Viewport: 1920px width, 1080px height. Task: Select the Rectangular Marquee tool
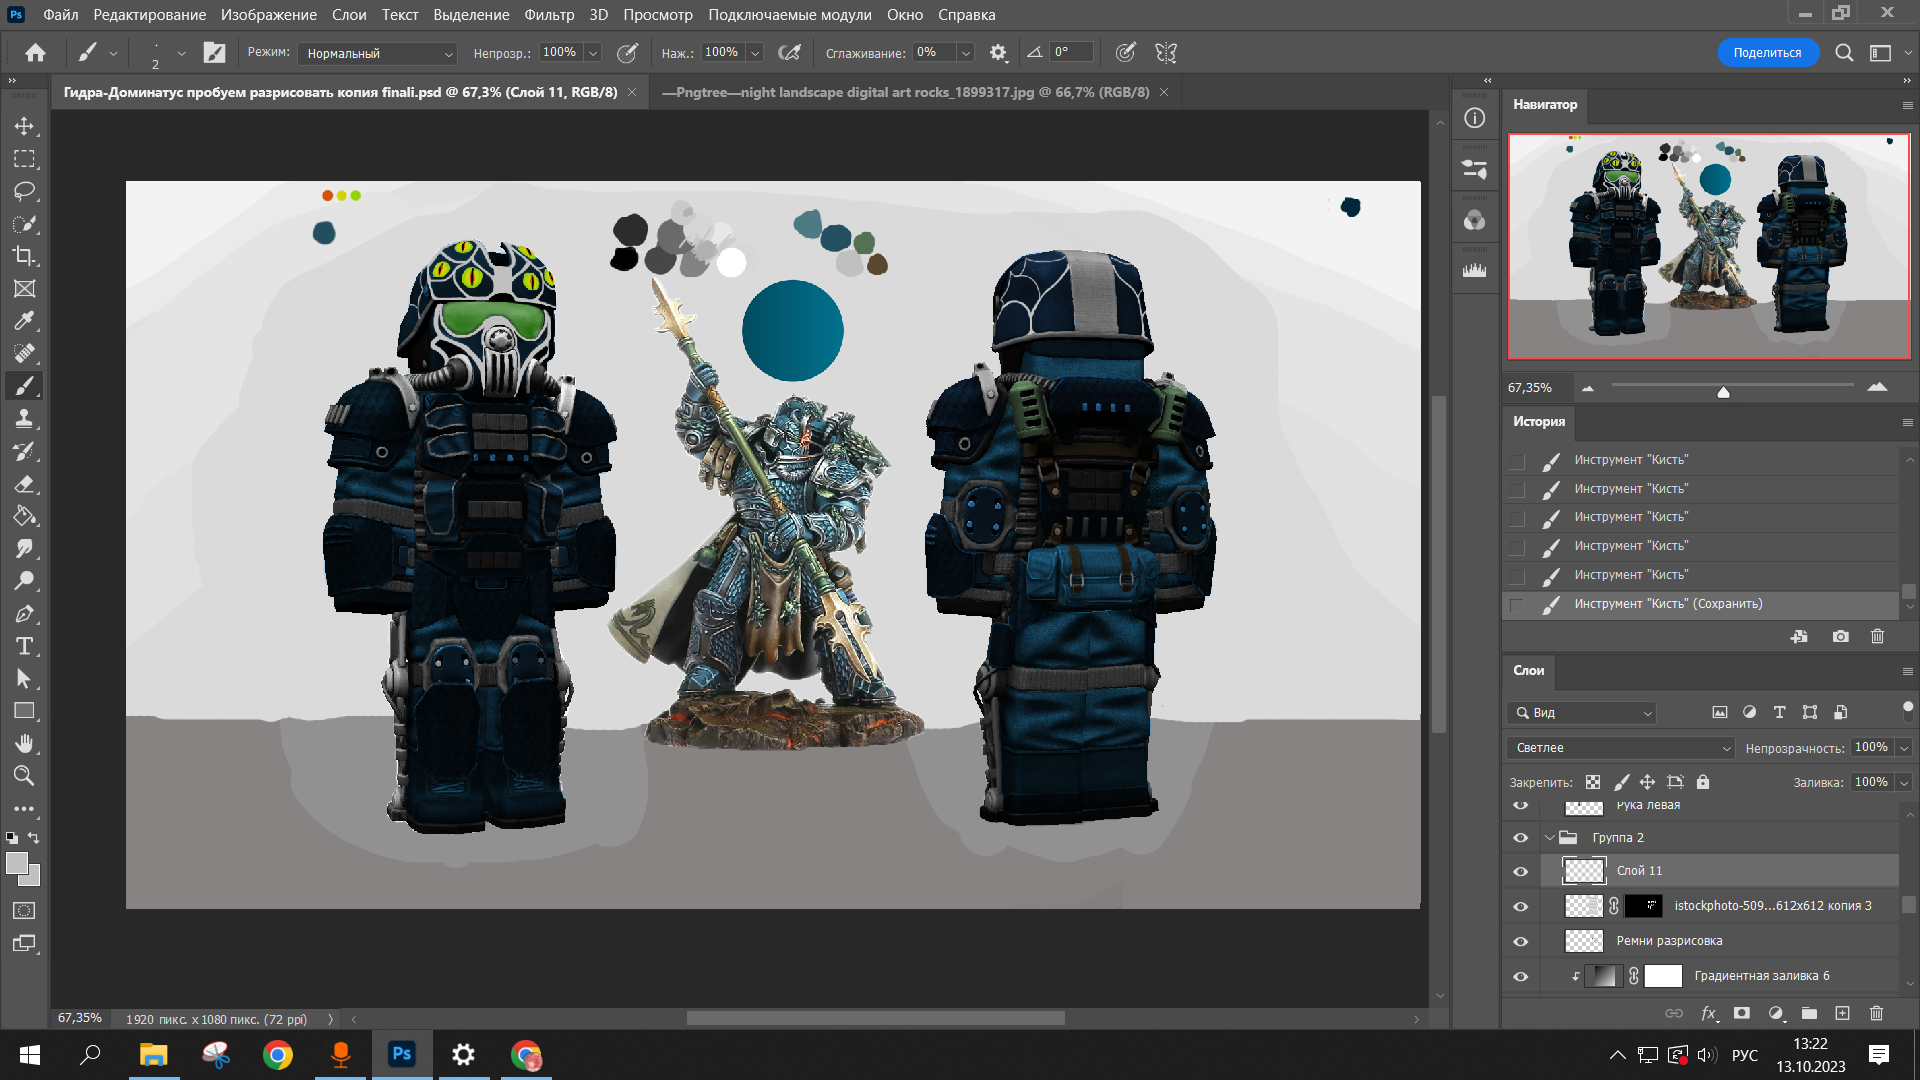pos(24,159)
